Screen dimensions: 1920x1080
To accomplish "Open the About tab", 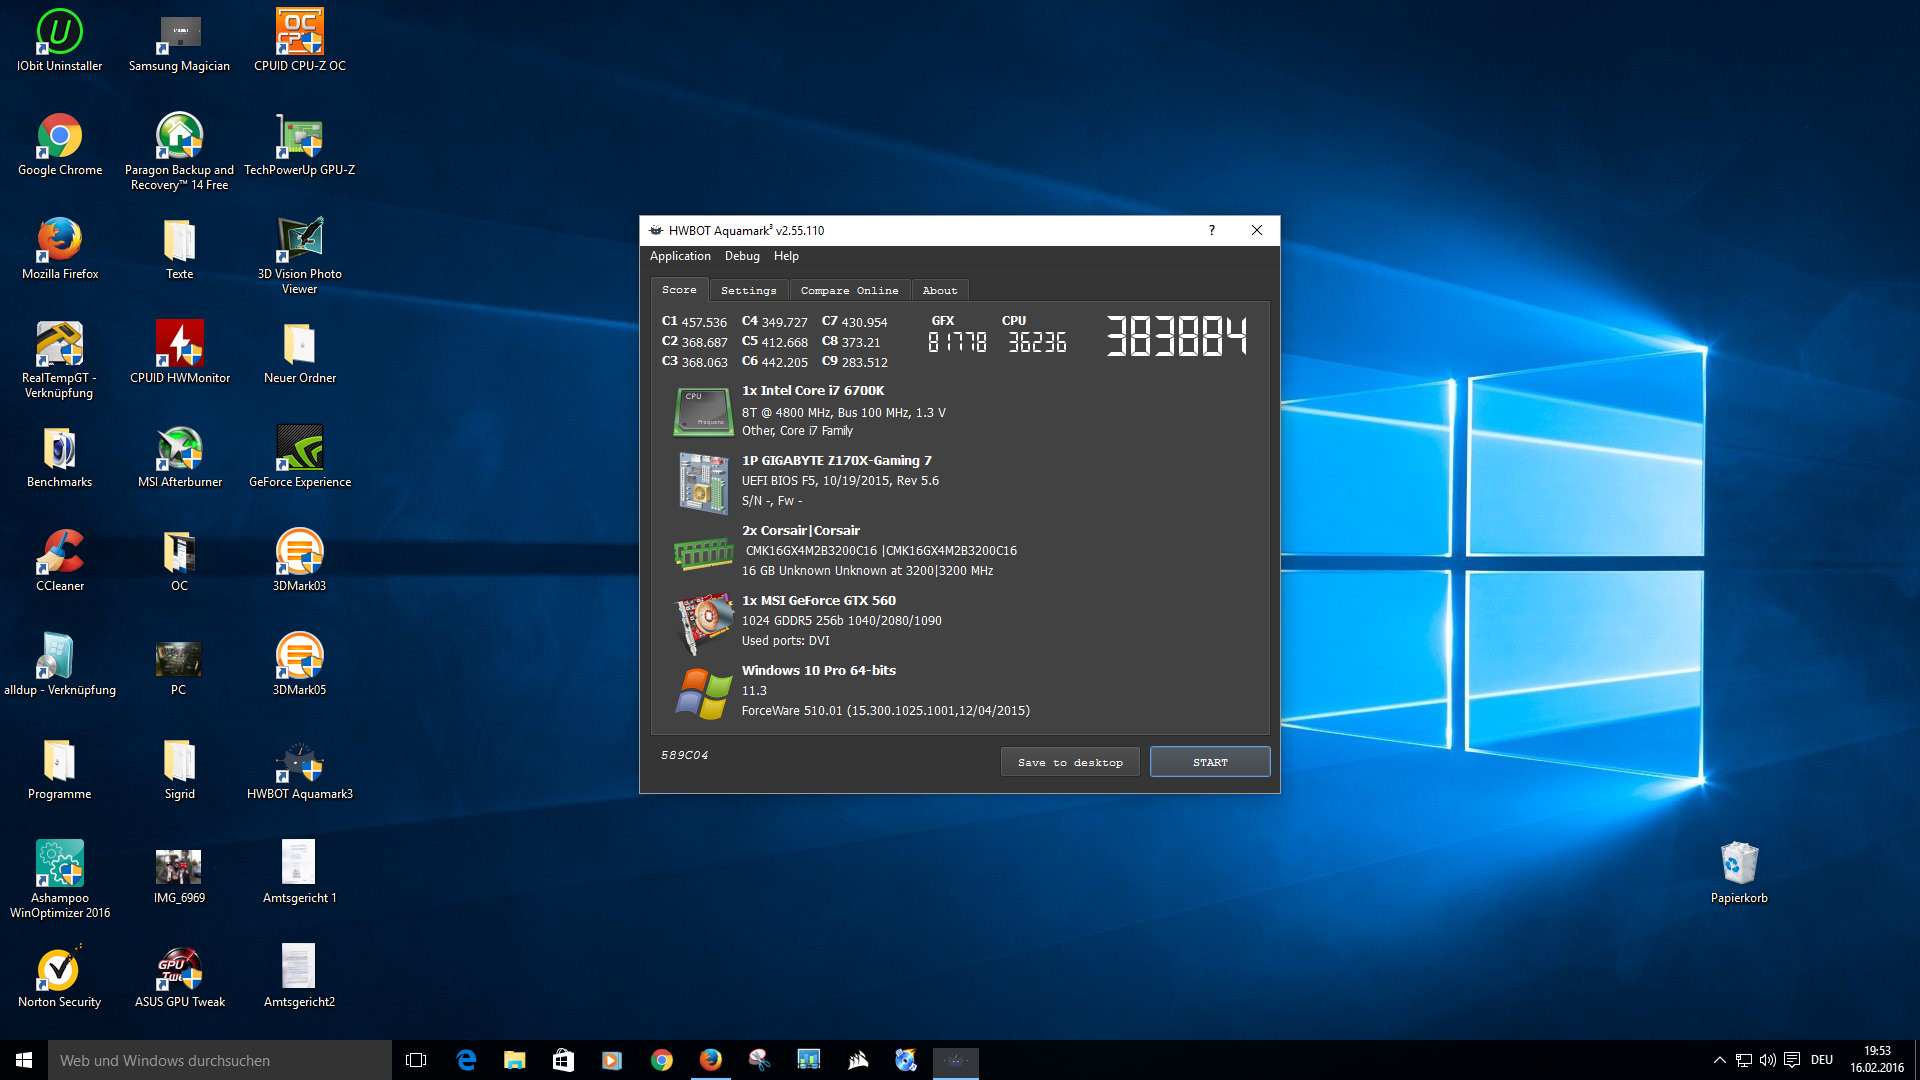I will point(939,291).
